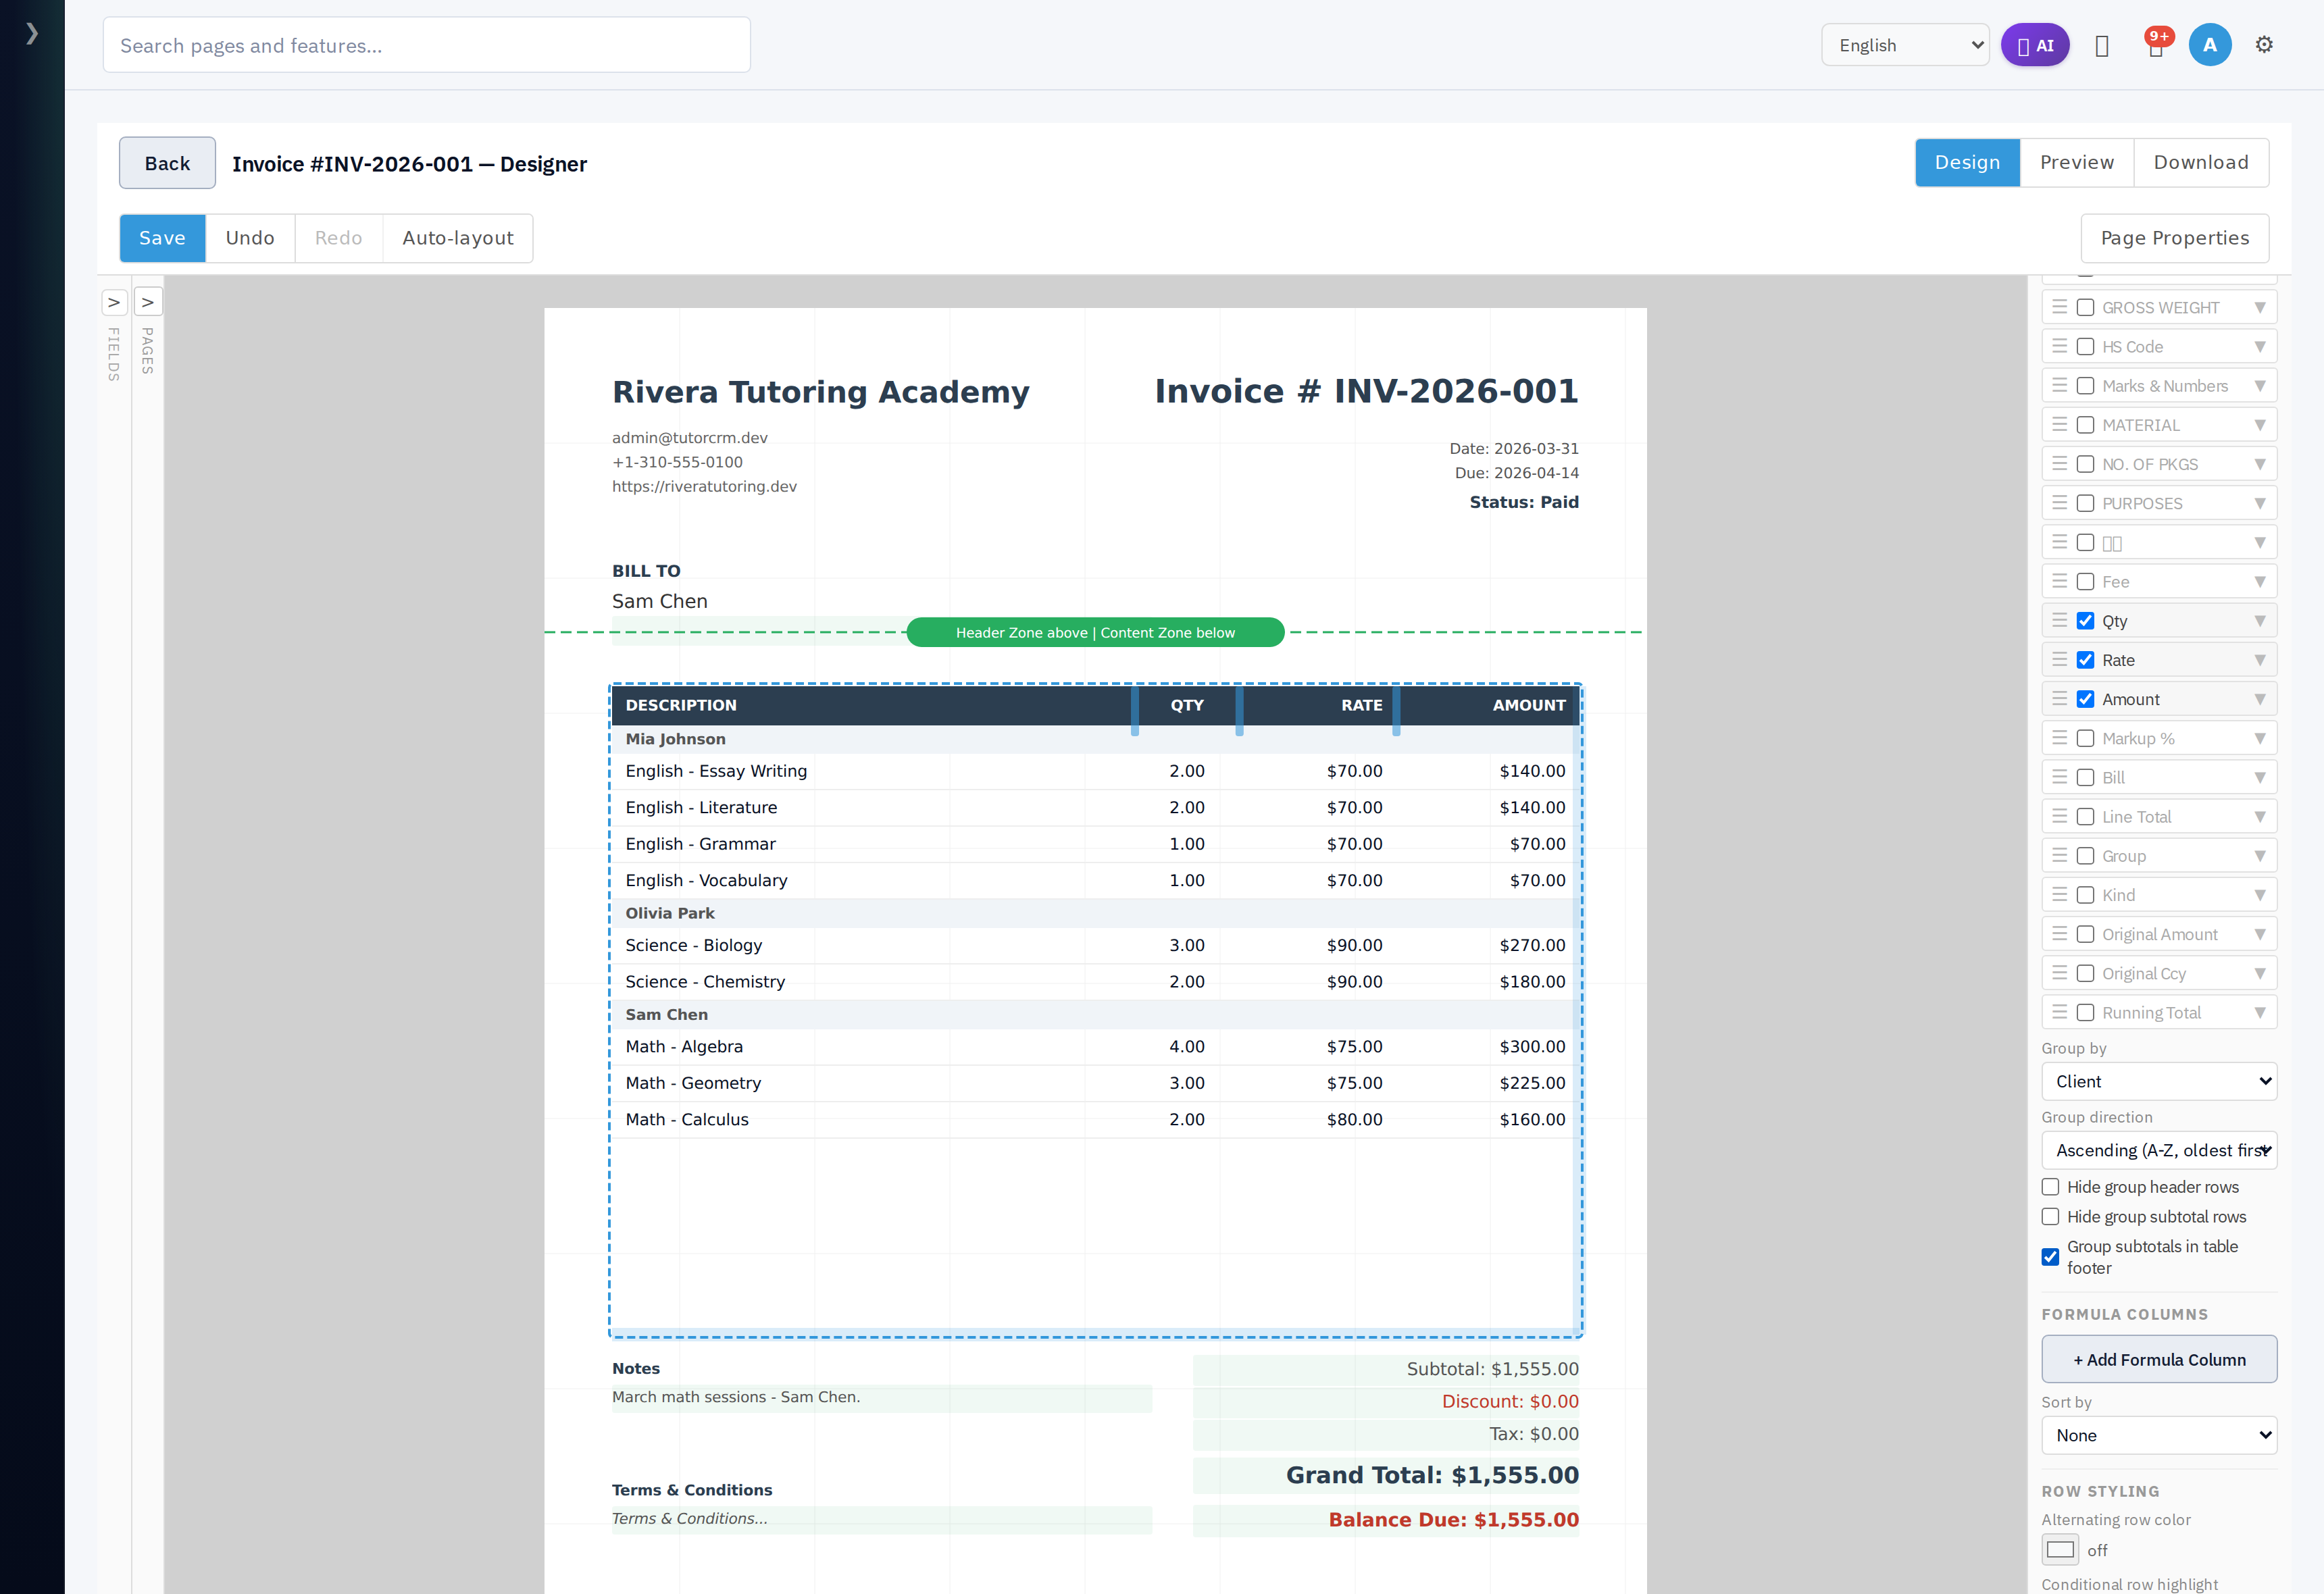The width and height of the screenshot is (2324, 1594).
Task: Grab the drag handle for HS Code
Action: point(2060,346)
